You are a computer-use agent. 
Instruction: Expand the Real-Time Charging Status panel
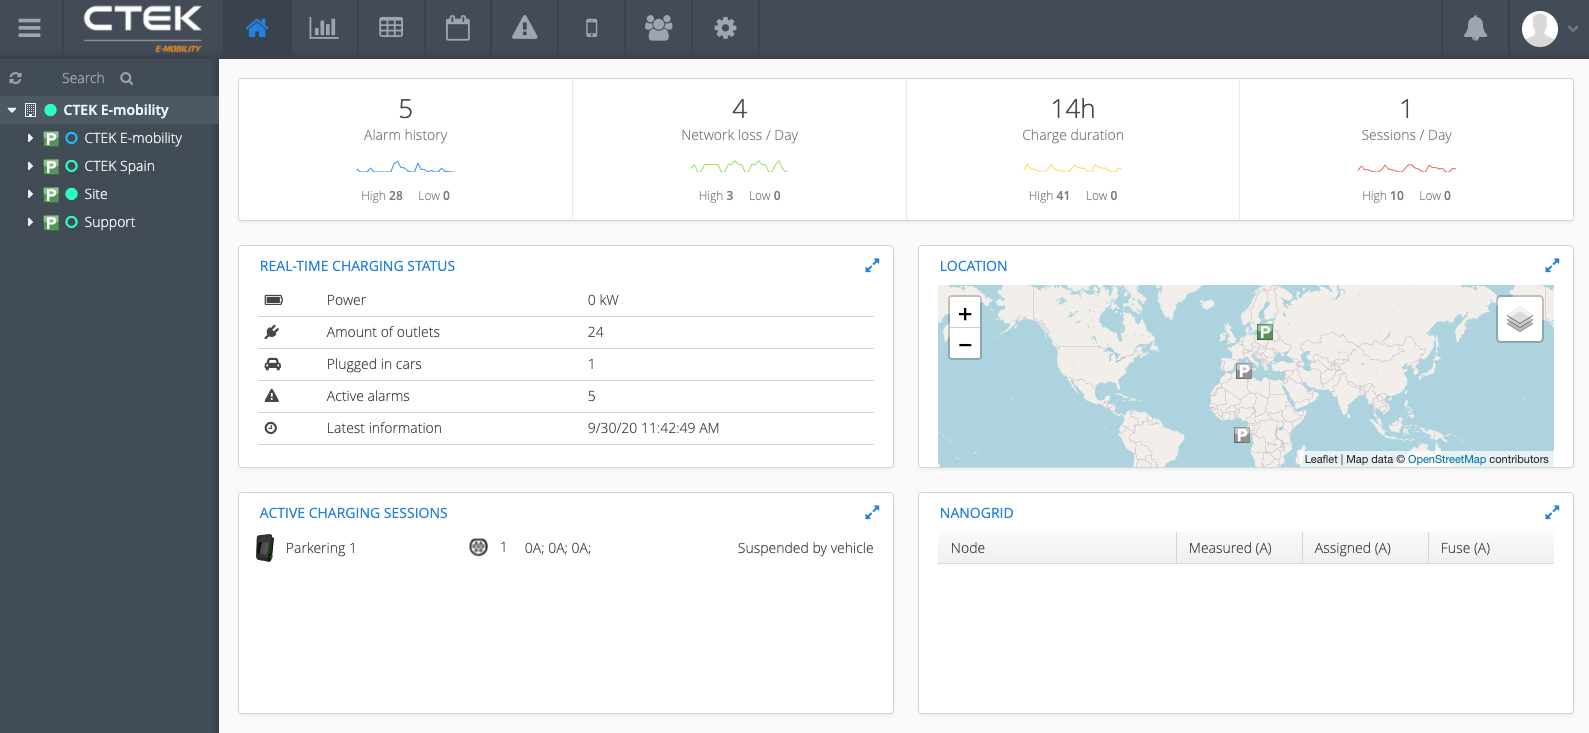[872, 265]
